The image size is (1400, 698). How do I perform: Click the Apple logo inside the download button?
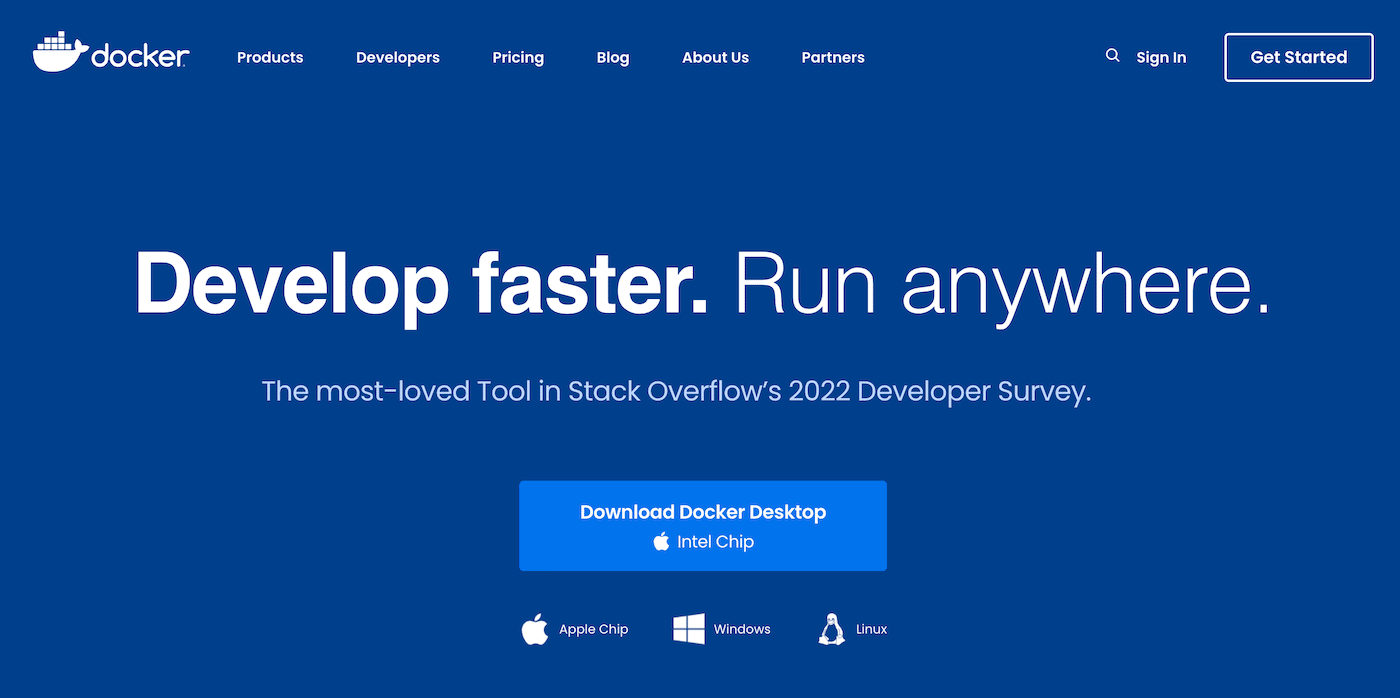tap(661, 541)
